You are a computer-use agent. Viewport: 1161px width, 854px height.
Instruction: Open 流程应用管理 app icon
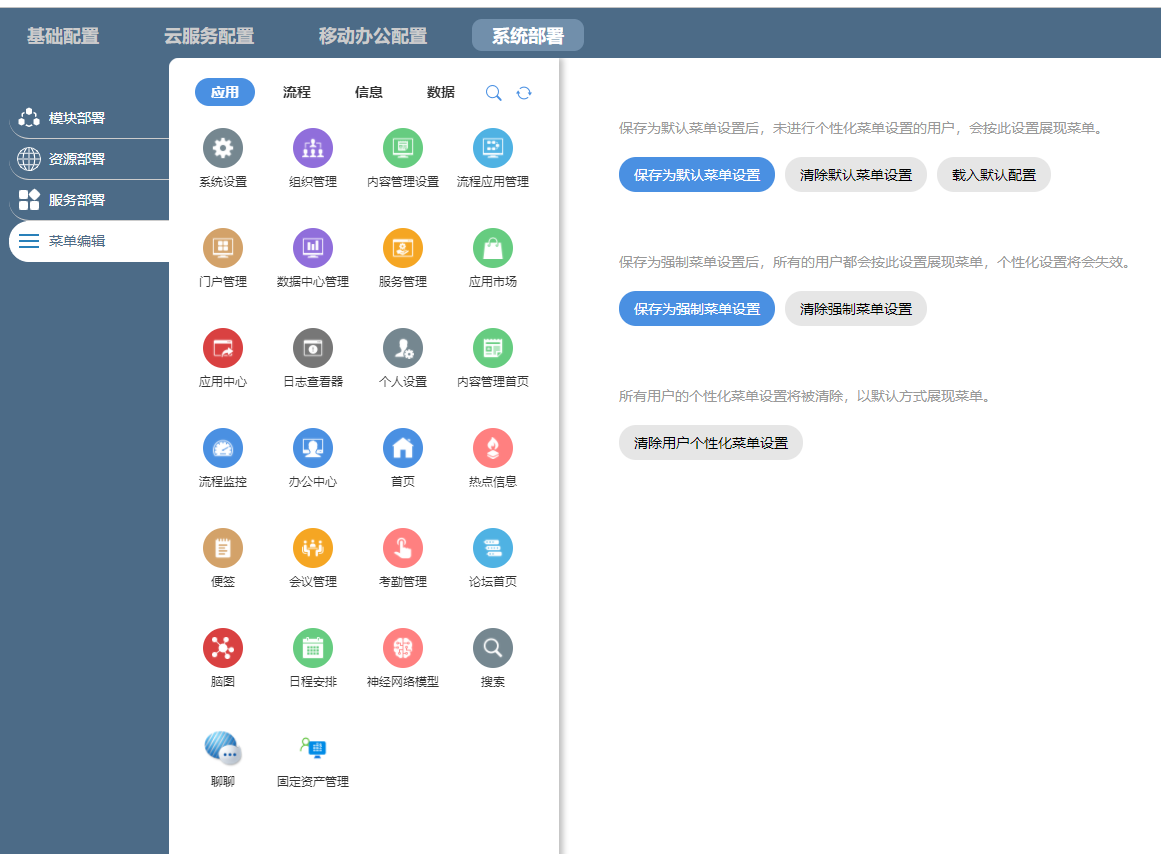tap(492, 148)
